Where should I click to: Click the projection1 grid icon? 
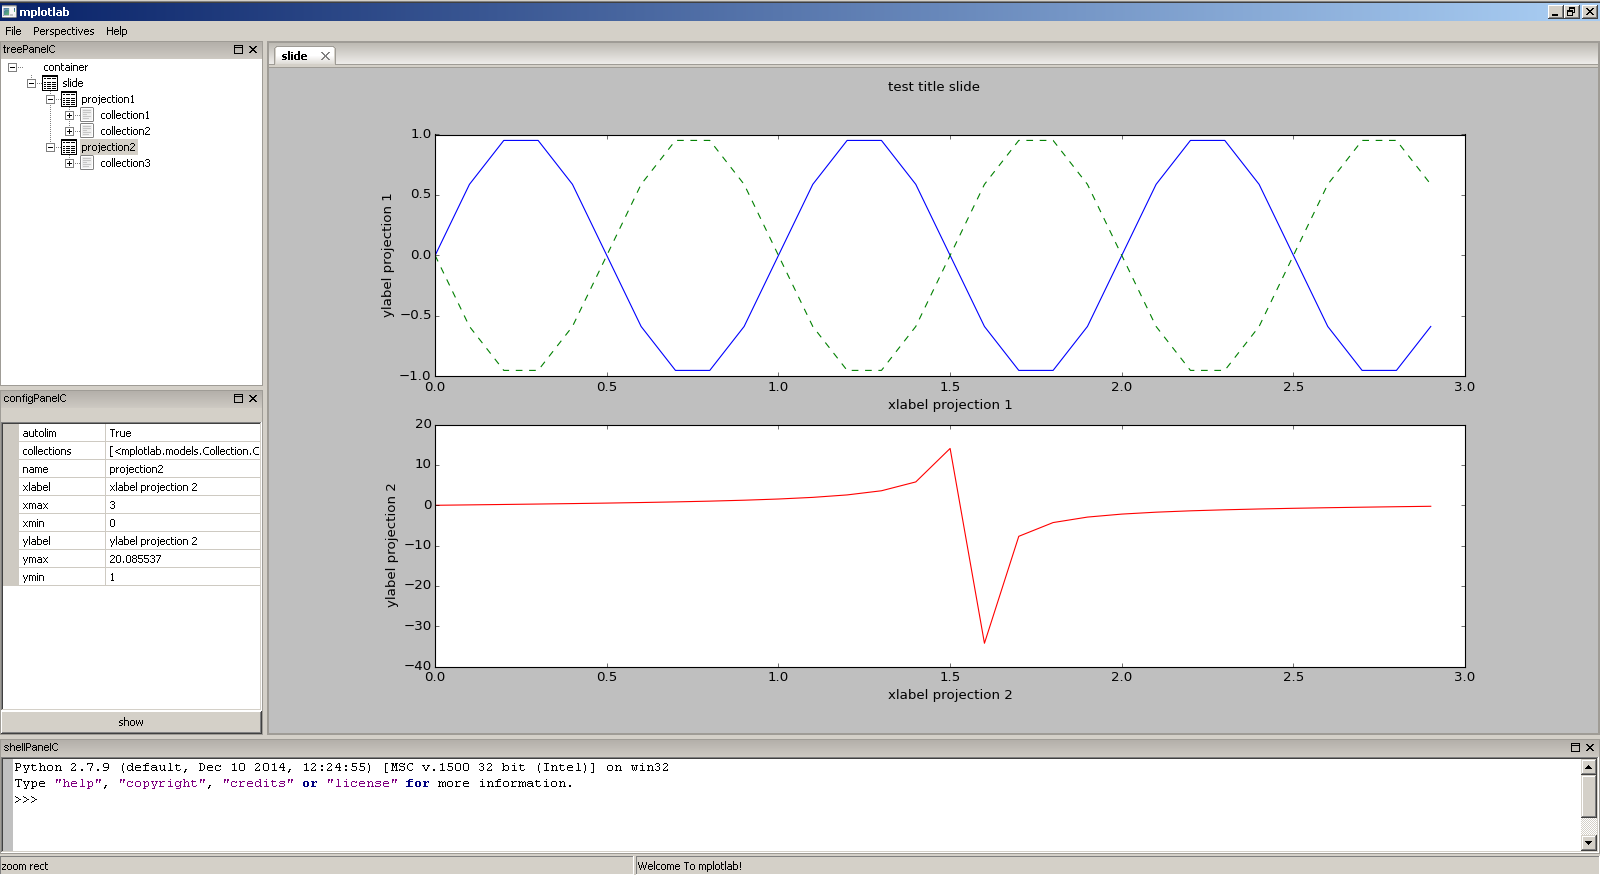pyautogui.click(x=69, y=99)
